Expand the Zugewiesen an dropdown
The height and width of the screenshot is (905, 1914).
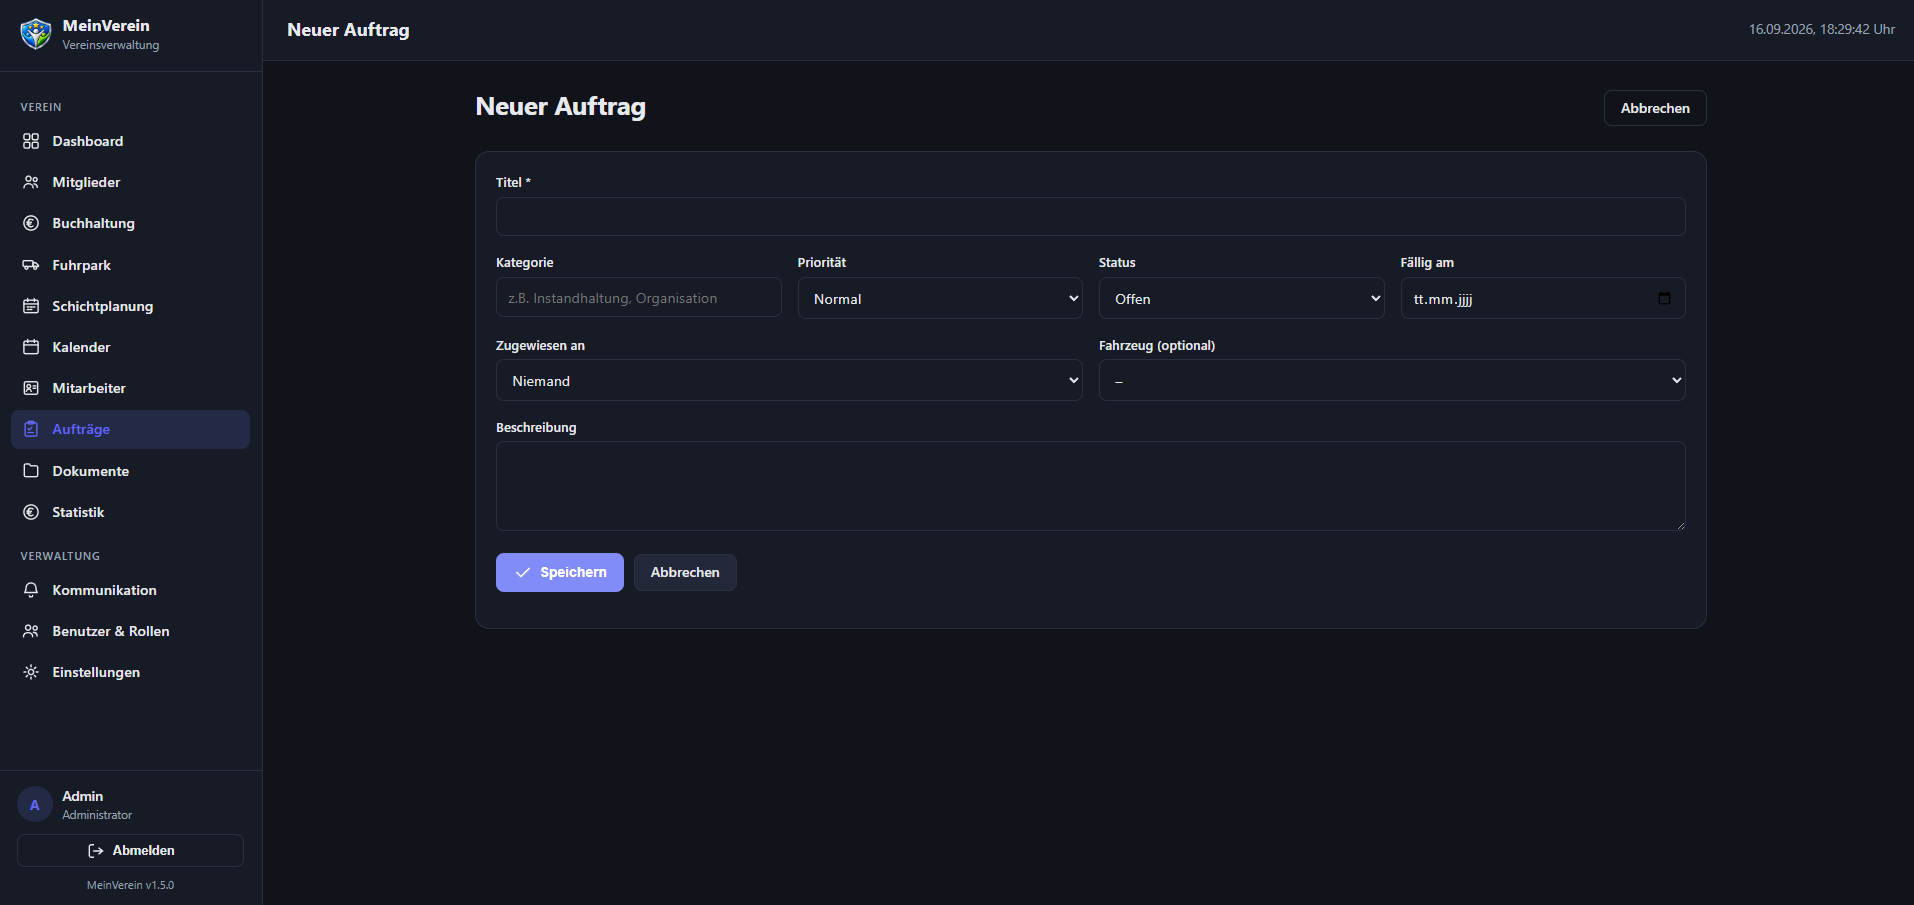click(789, 380)
